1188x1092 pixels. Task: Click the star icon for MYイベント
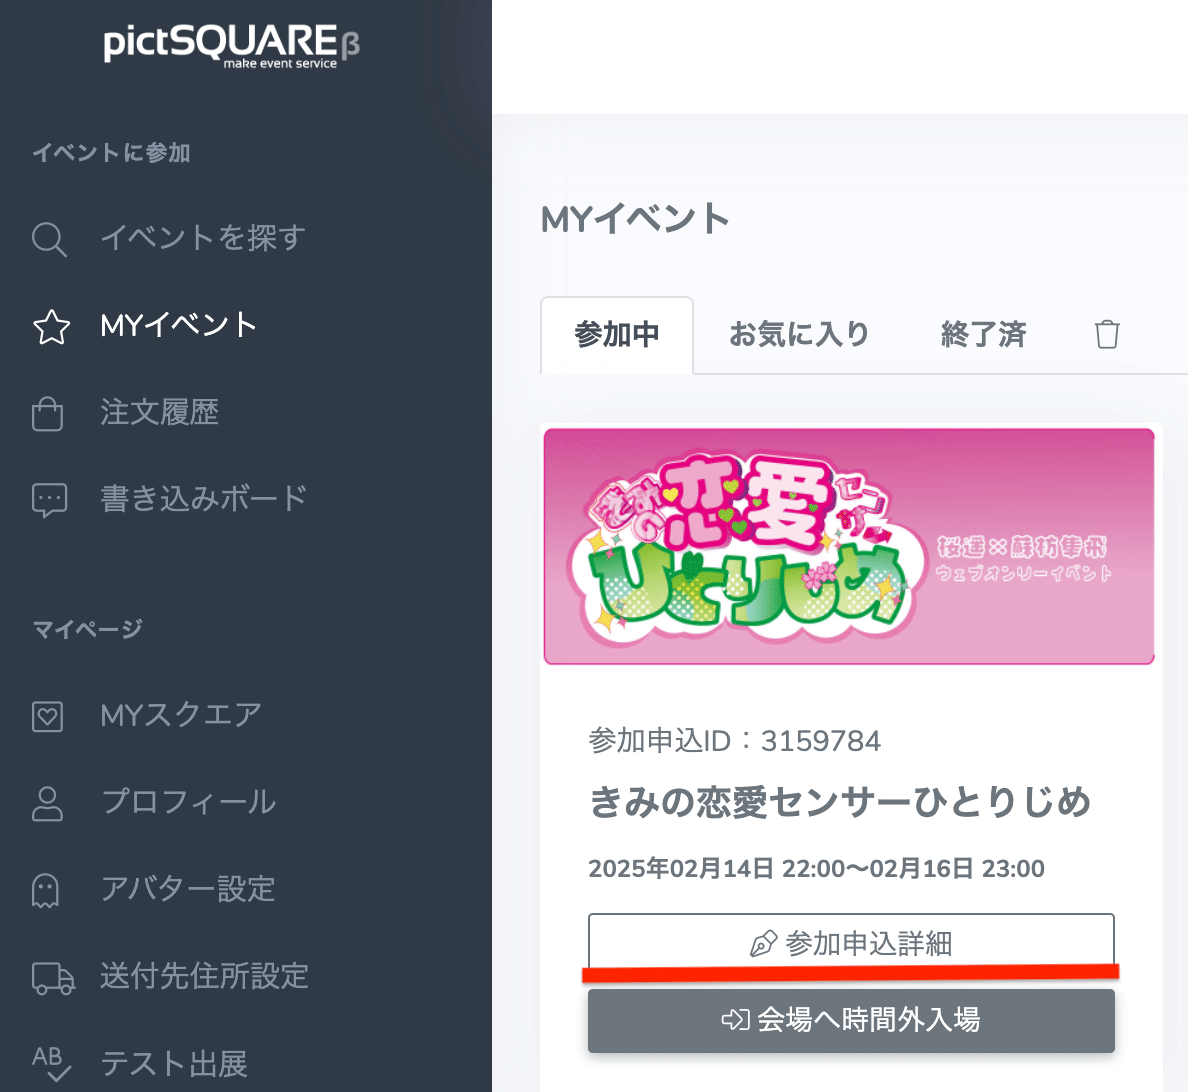click(x=51, y=327)
